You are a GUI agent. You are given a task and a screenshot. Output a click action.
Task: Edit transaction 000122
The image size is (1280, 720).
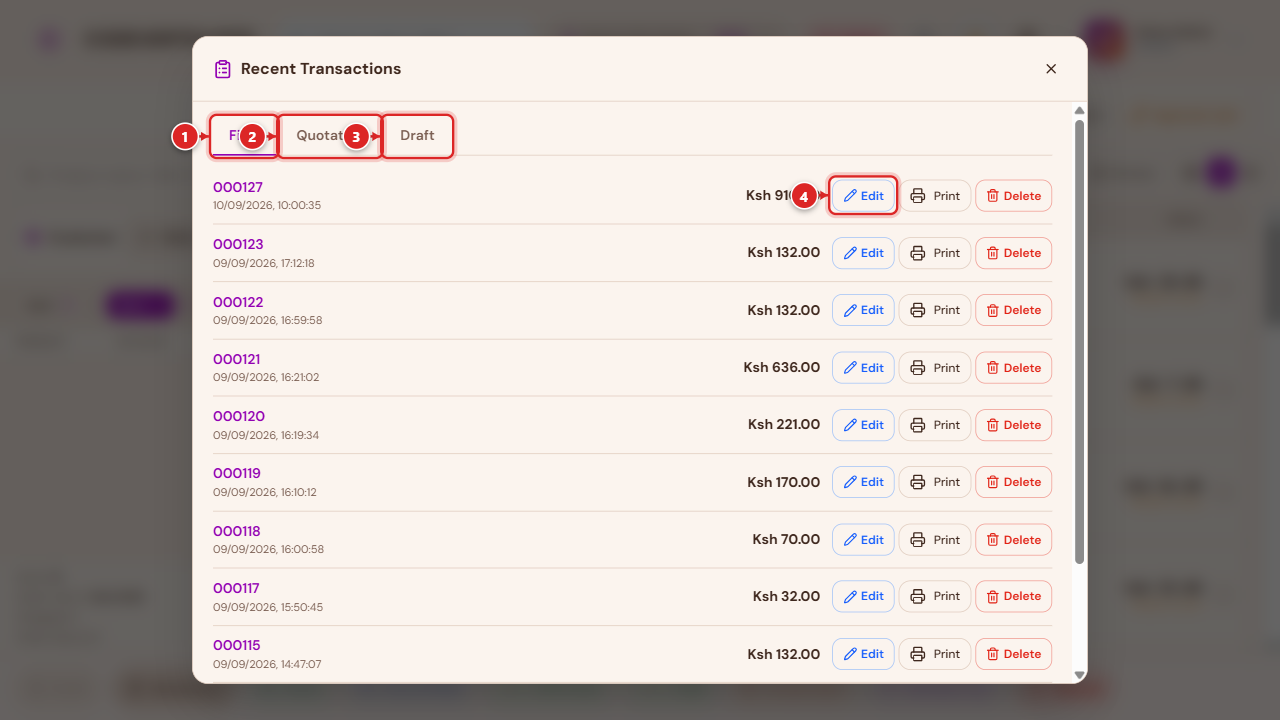click(x=863, y=310)
